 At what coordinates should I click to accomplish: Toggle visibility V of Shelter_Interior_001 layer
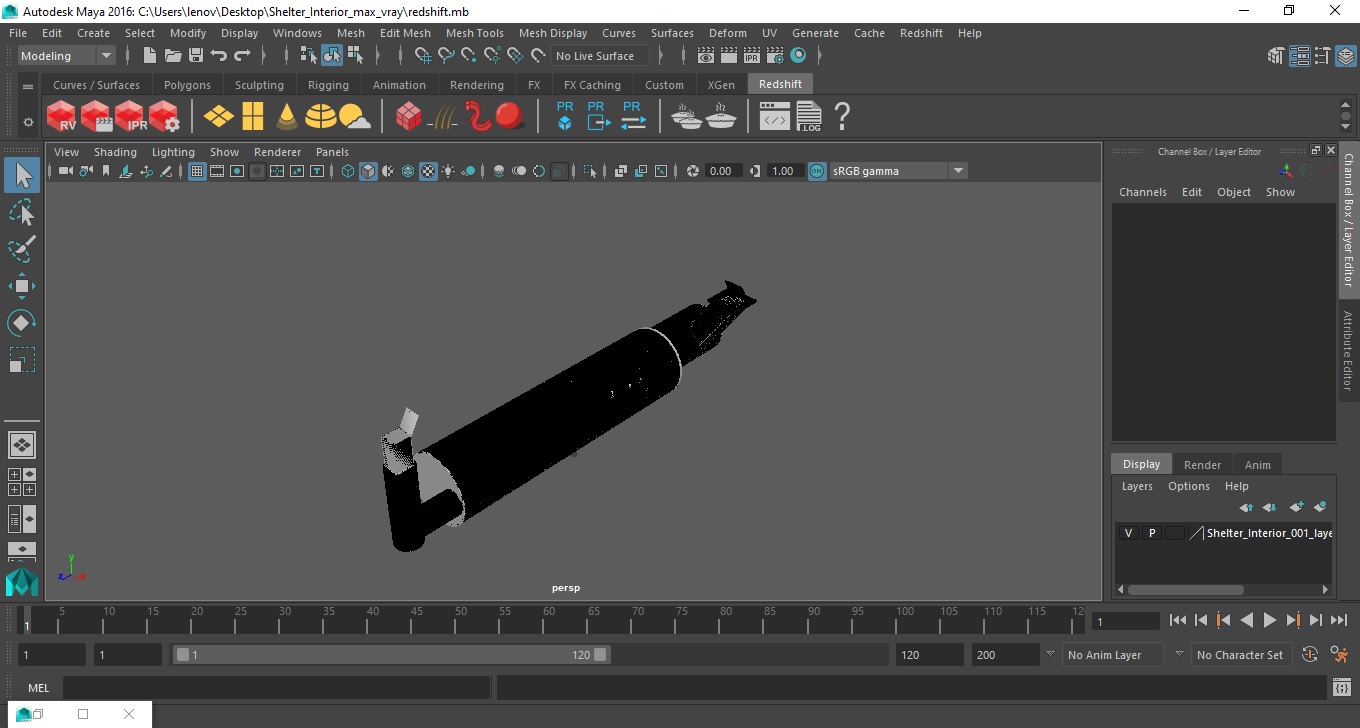click(1128, 533)
